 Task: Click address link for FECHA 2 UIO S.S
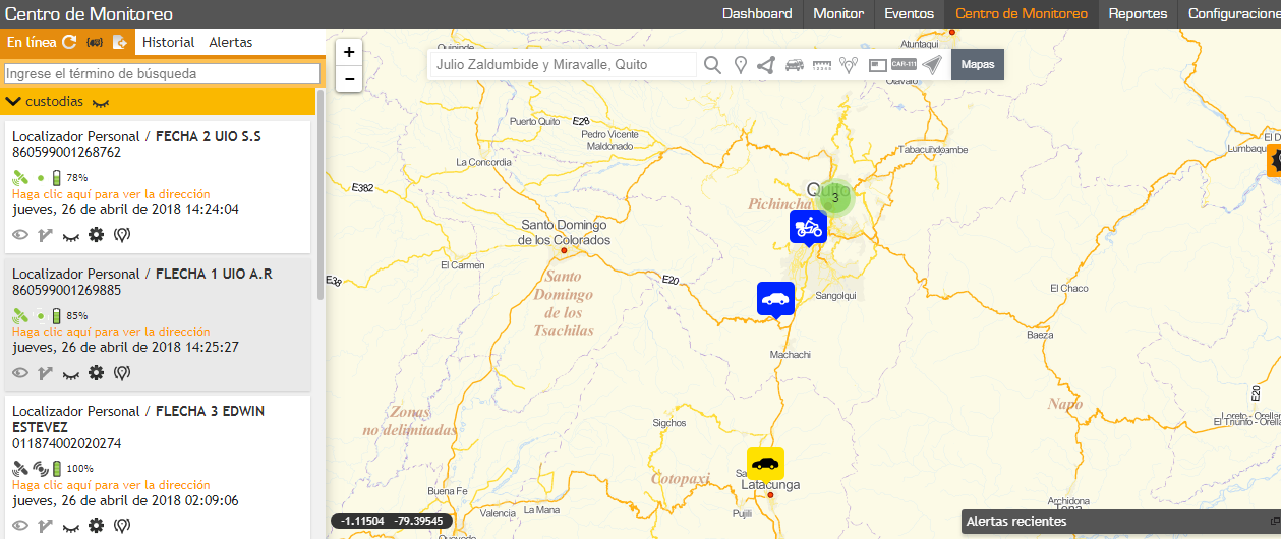(x=111, y=193)
